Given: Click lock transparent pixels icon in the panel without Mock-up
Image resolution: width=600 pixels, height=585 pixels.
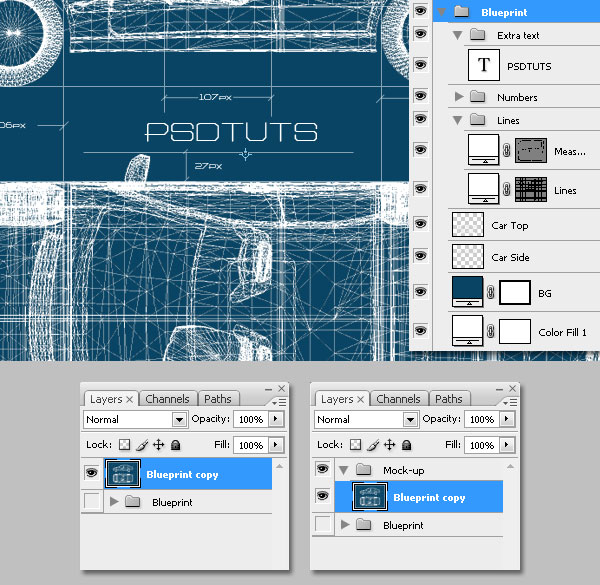Looking at the screenshot, I should tap(124, 445).
